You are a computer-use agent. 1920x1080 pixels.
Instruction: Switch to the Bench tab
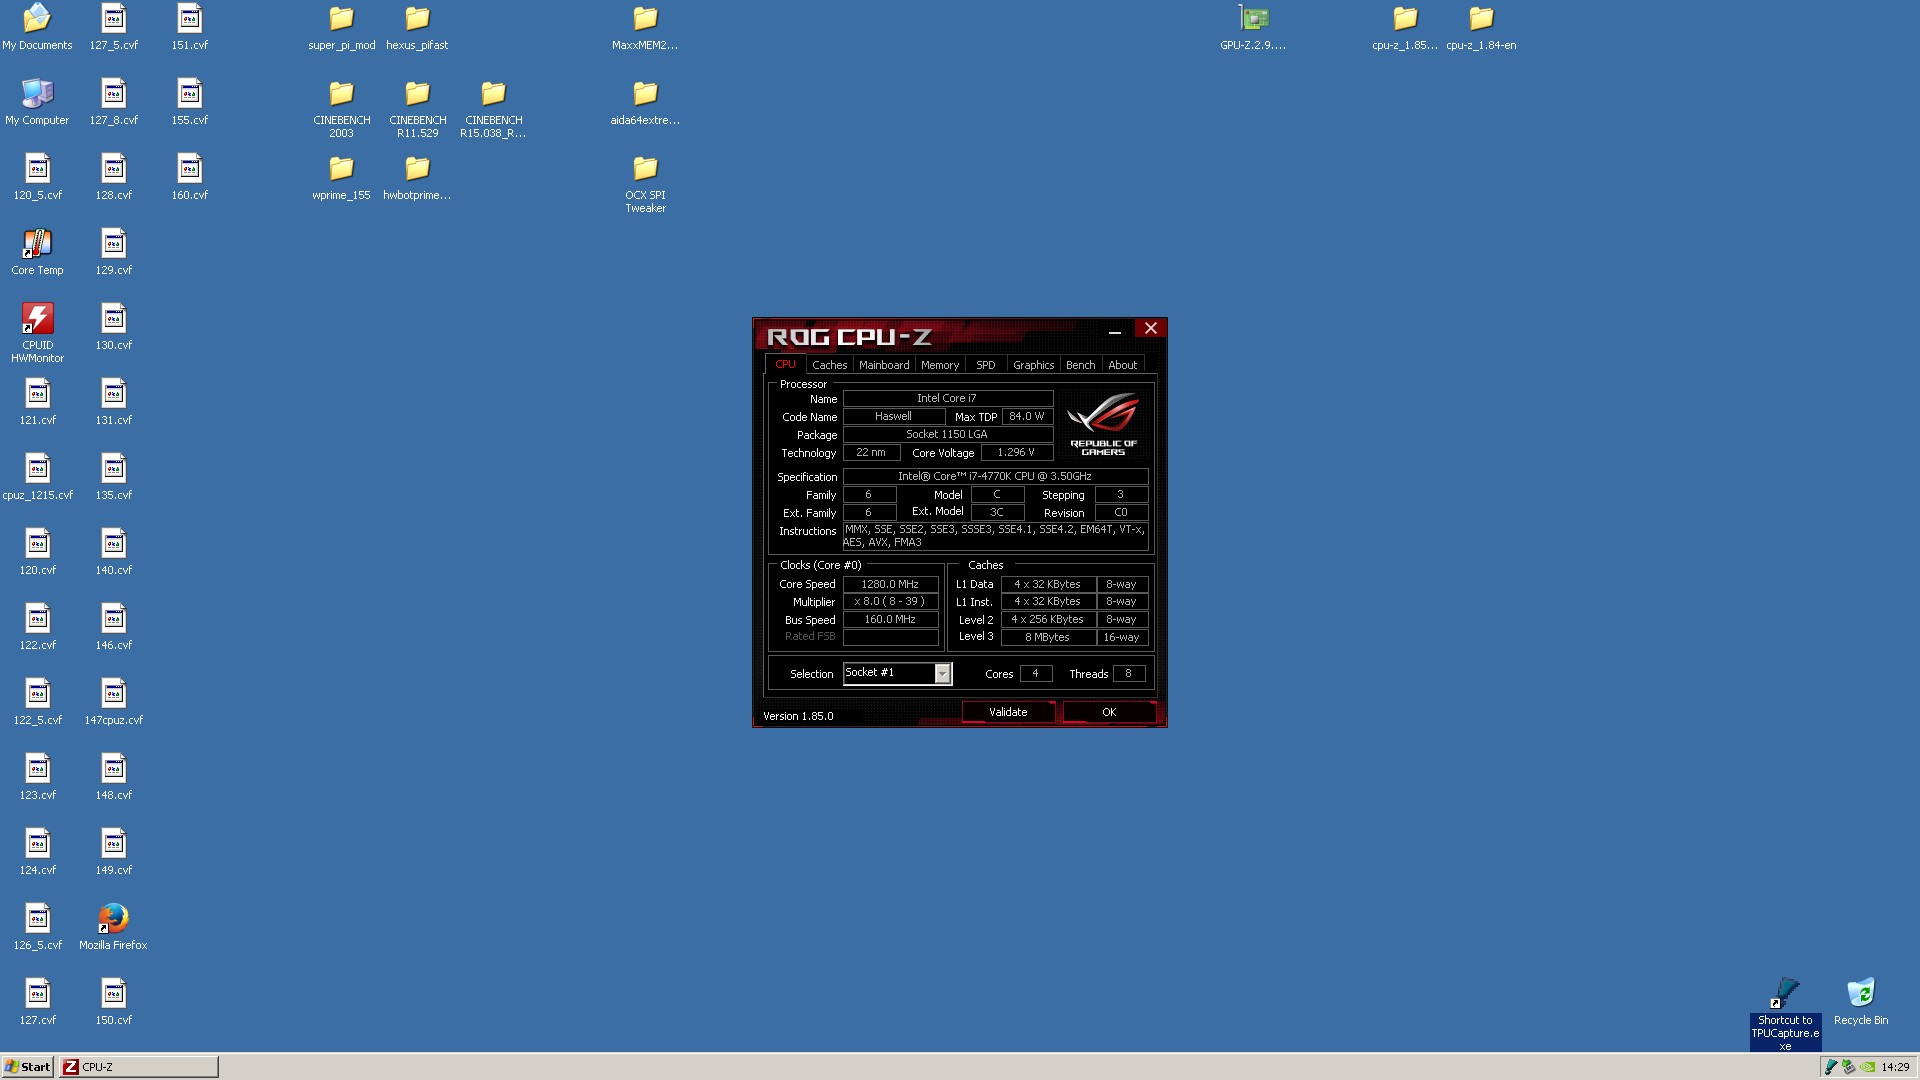coord(1080,365)
